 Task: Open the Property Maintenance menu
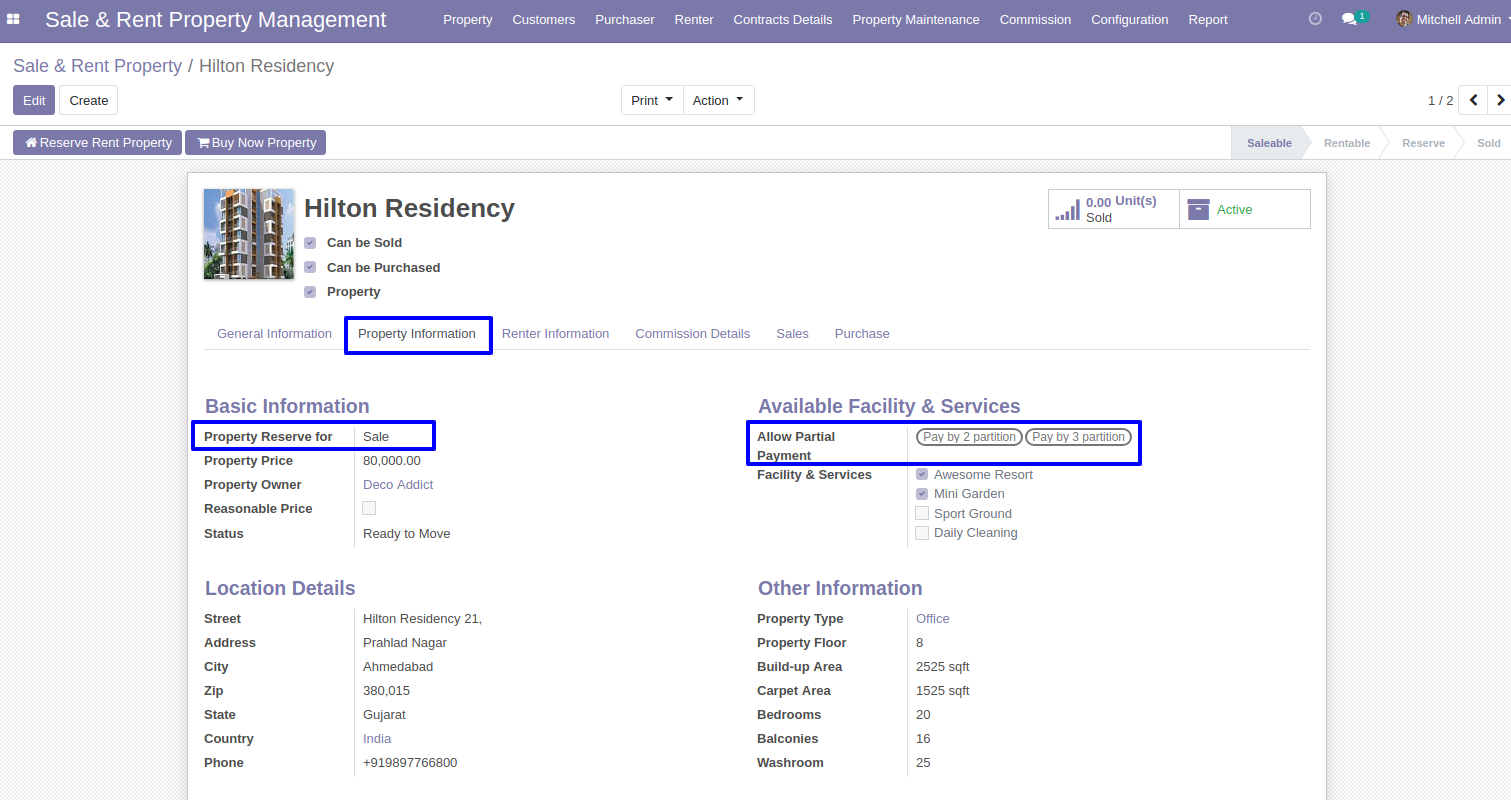coord(916,19)
